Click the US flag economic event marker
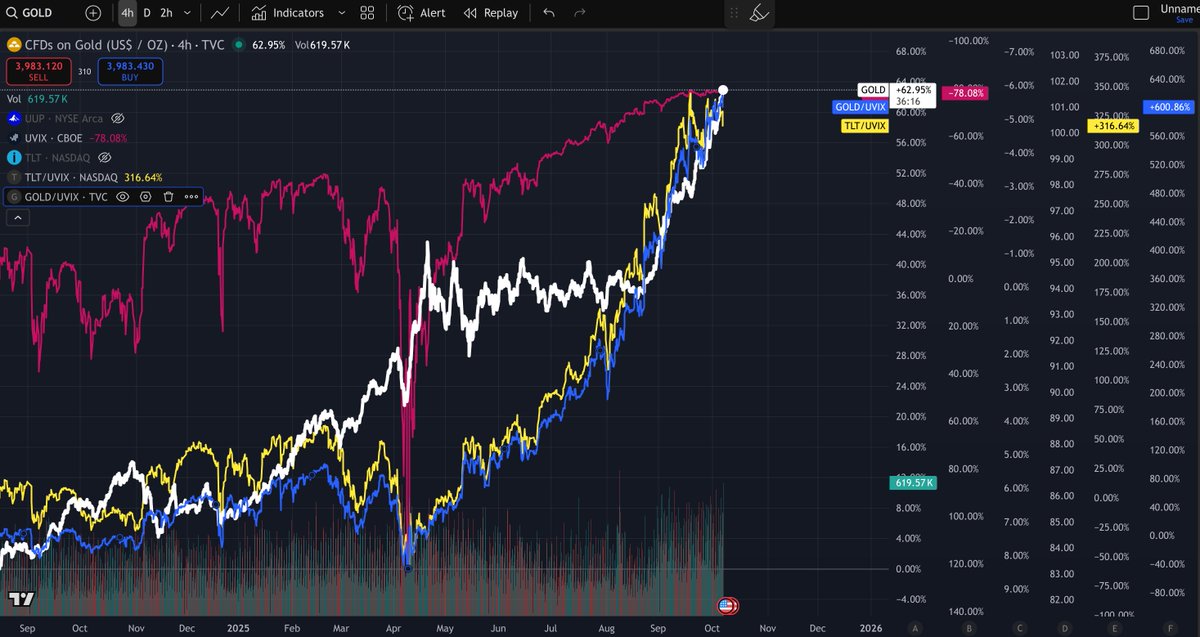This screenshot has height=637, width=1200. pos(728,605)
